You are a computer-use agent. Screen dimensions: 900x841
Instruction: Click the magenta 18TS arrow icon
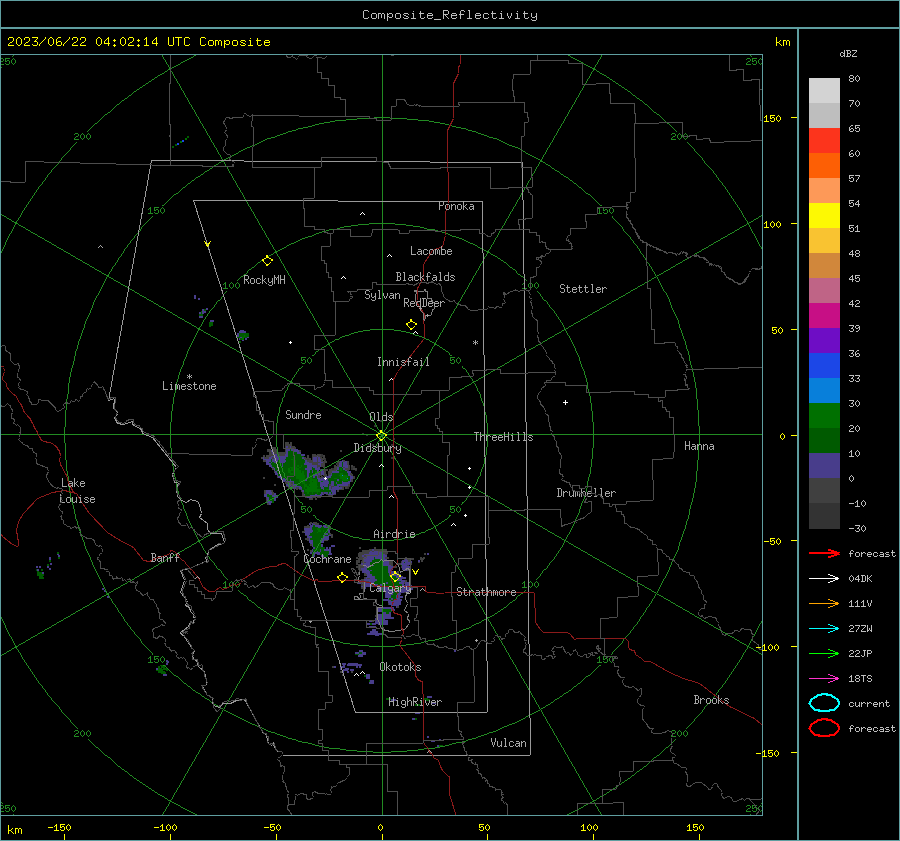(x=824, y=679)
